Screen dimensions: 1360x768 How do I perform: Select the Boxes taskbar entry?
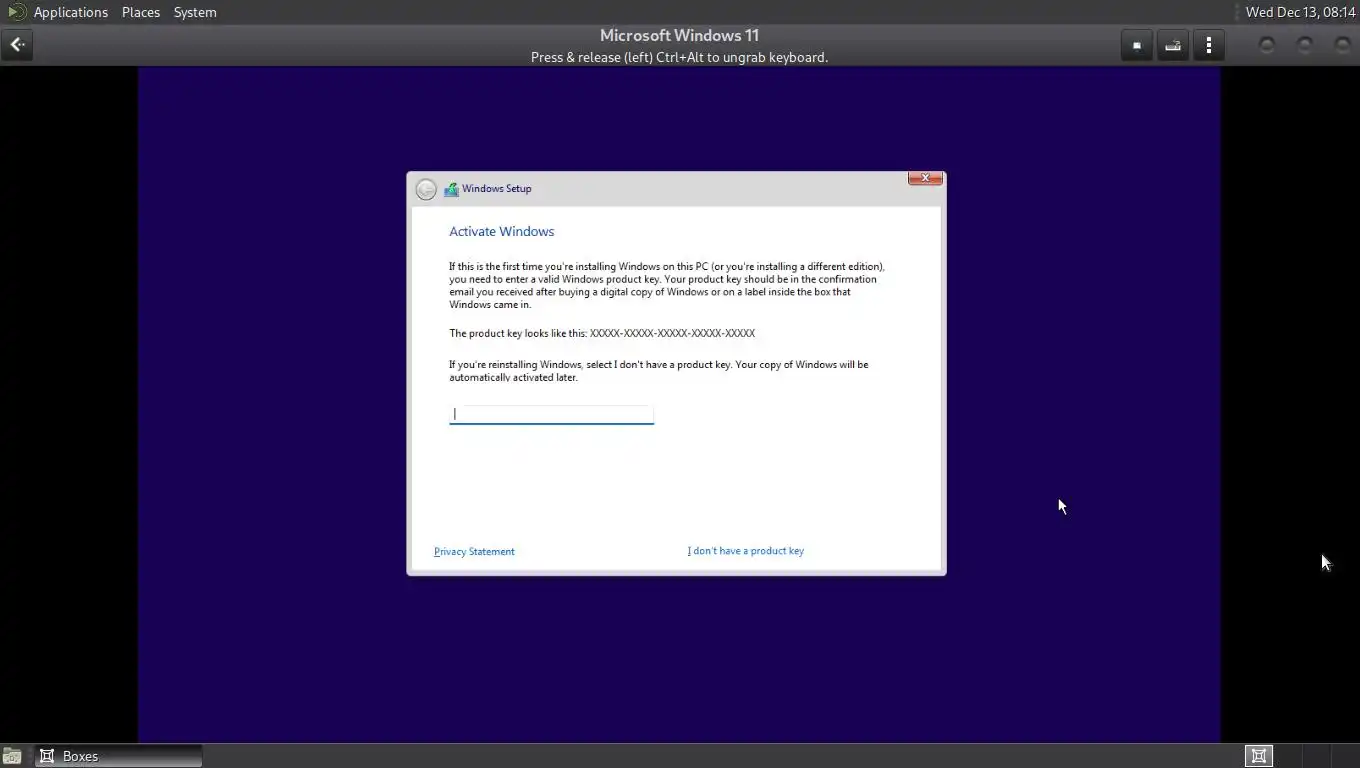click(119, 756)
